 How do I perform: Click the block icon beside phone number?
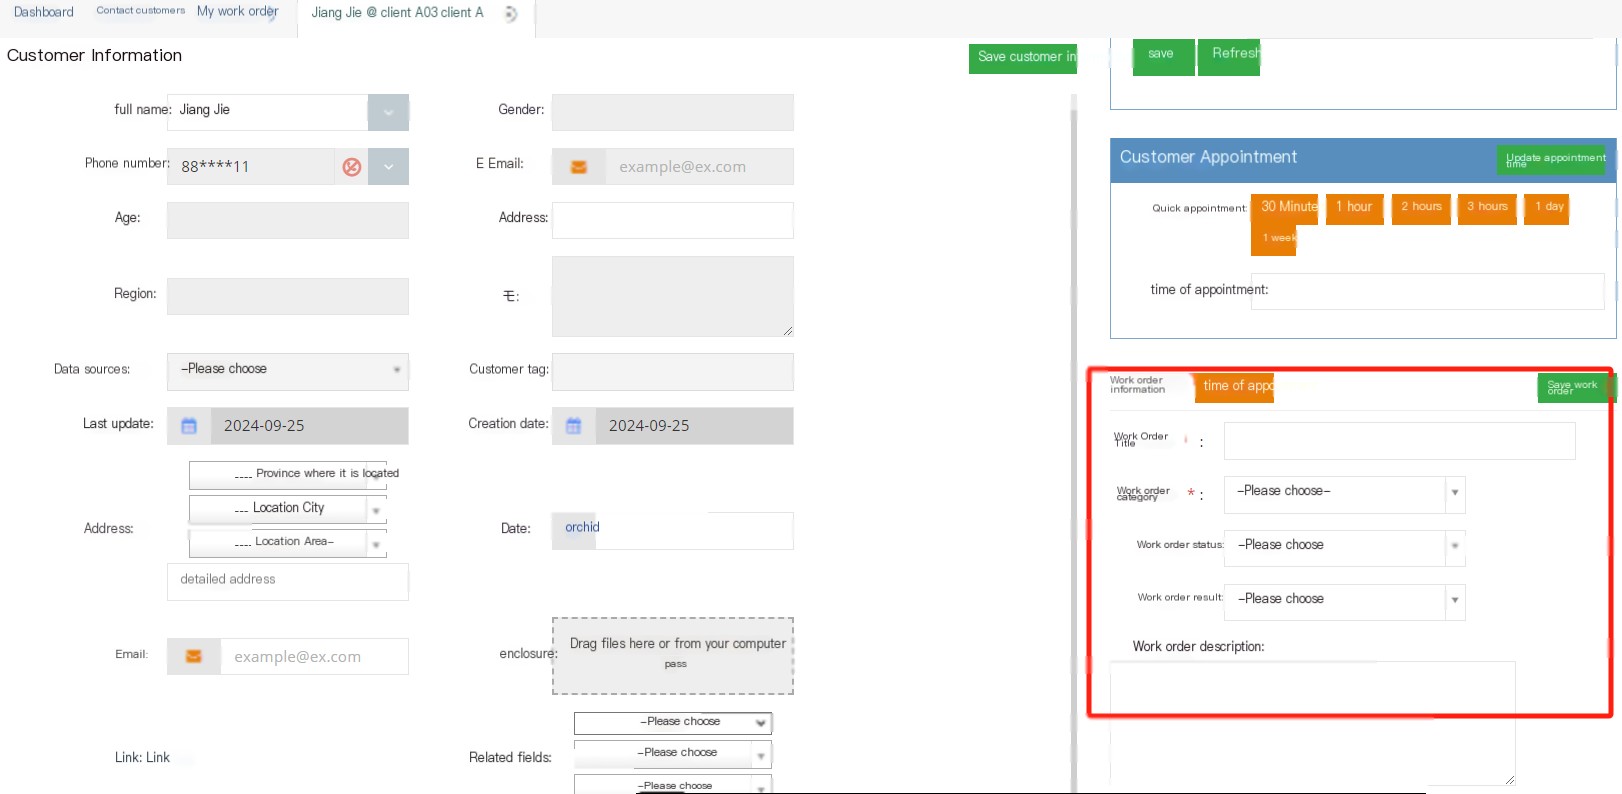click(351, 167)
